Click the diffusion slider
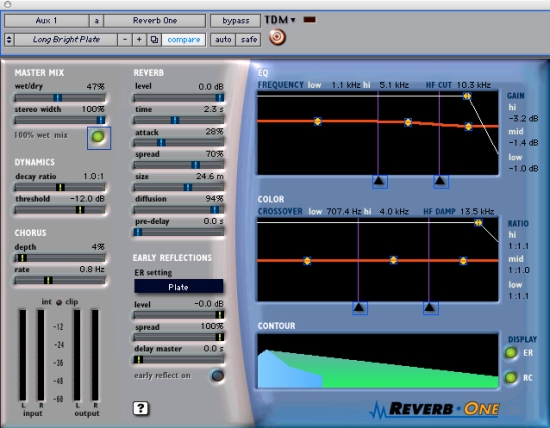This screenshot has width=550, height=428. (179, 210)
